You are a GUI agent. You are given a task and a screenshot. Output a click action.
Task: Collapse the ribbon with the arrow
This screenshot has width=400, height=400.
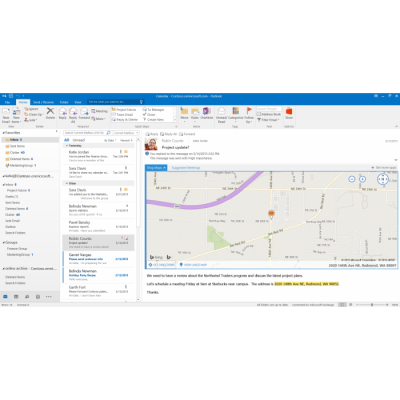396,126
